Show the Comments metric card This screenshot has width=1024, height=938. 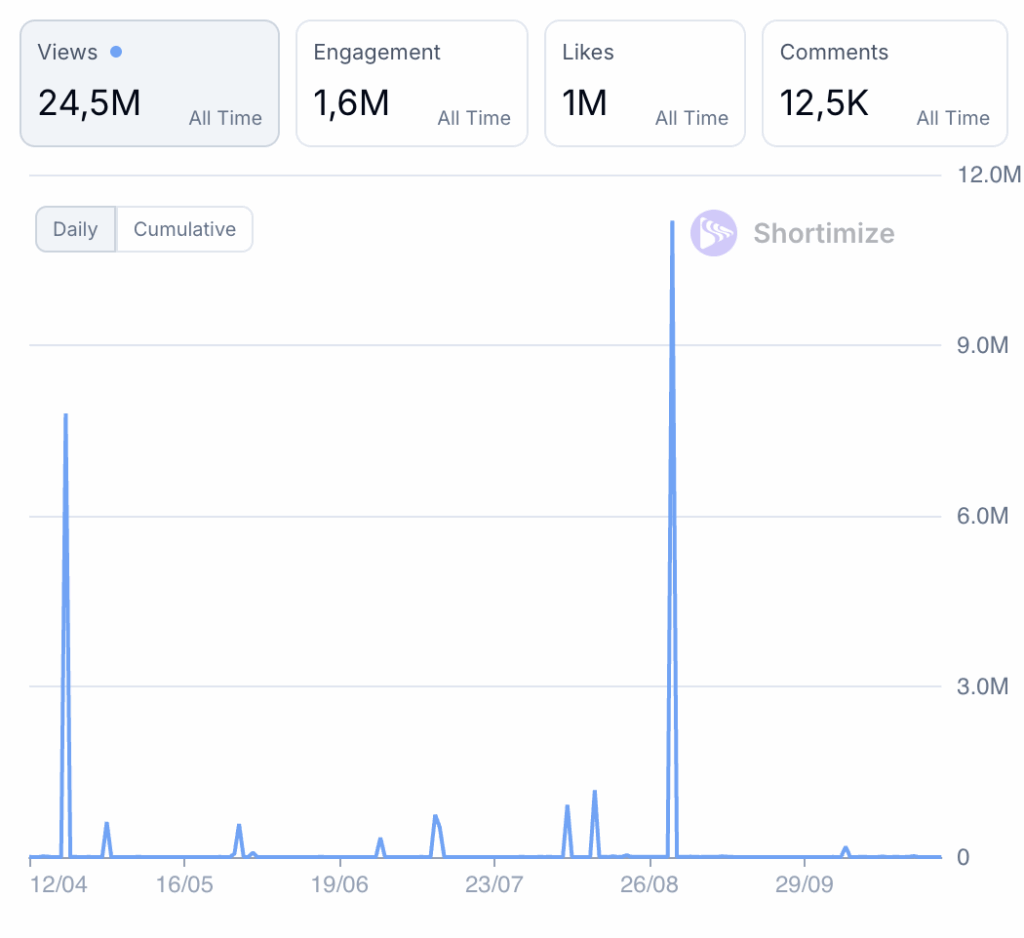[884, 83]
